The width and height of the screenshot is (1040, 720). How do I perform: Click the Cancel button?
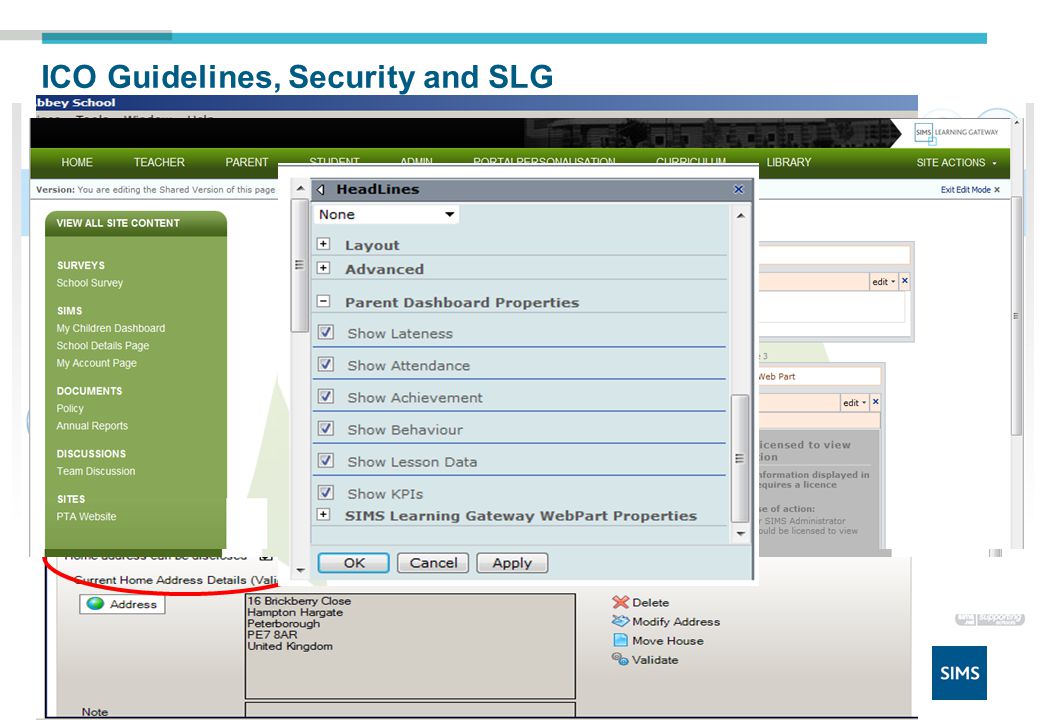(x=433, y=563)
